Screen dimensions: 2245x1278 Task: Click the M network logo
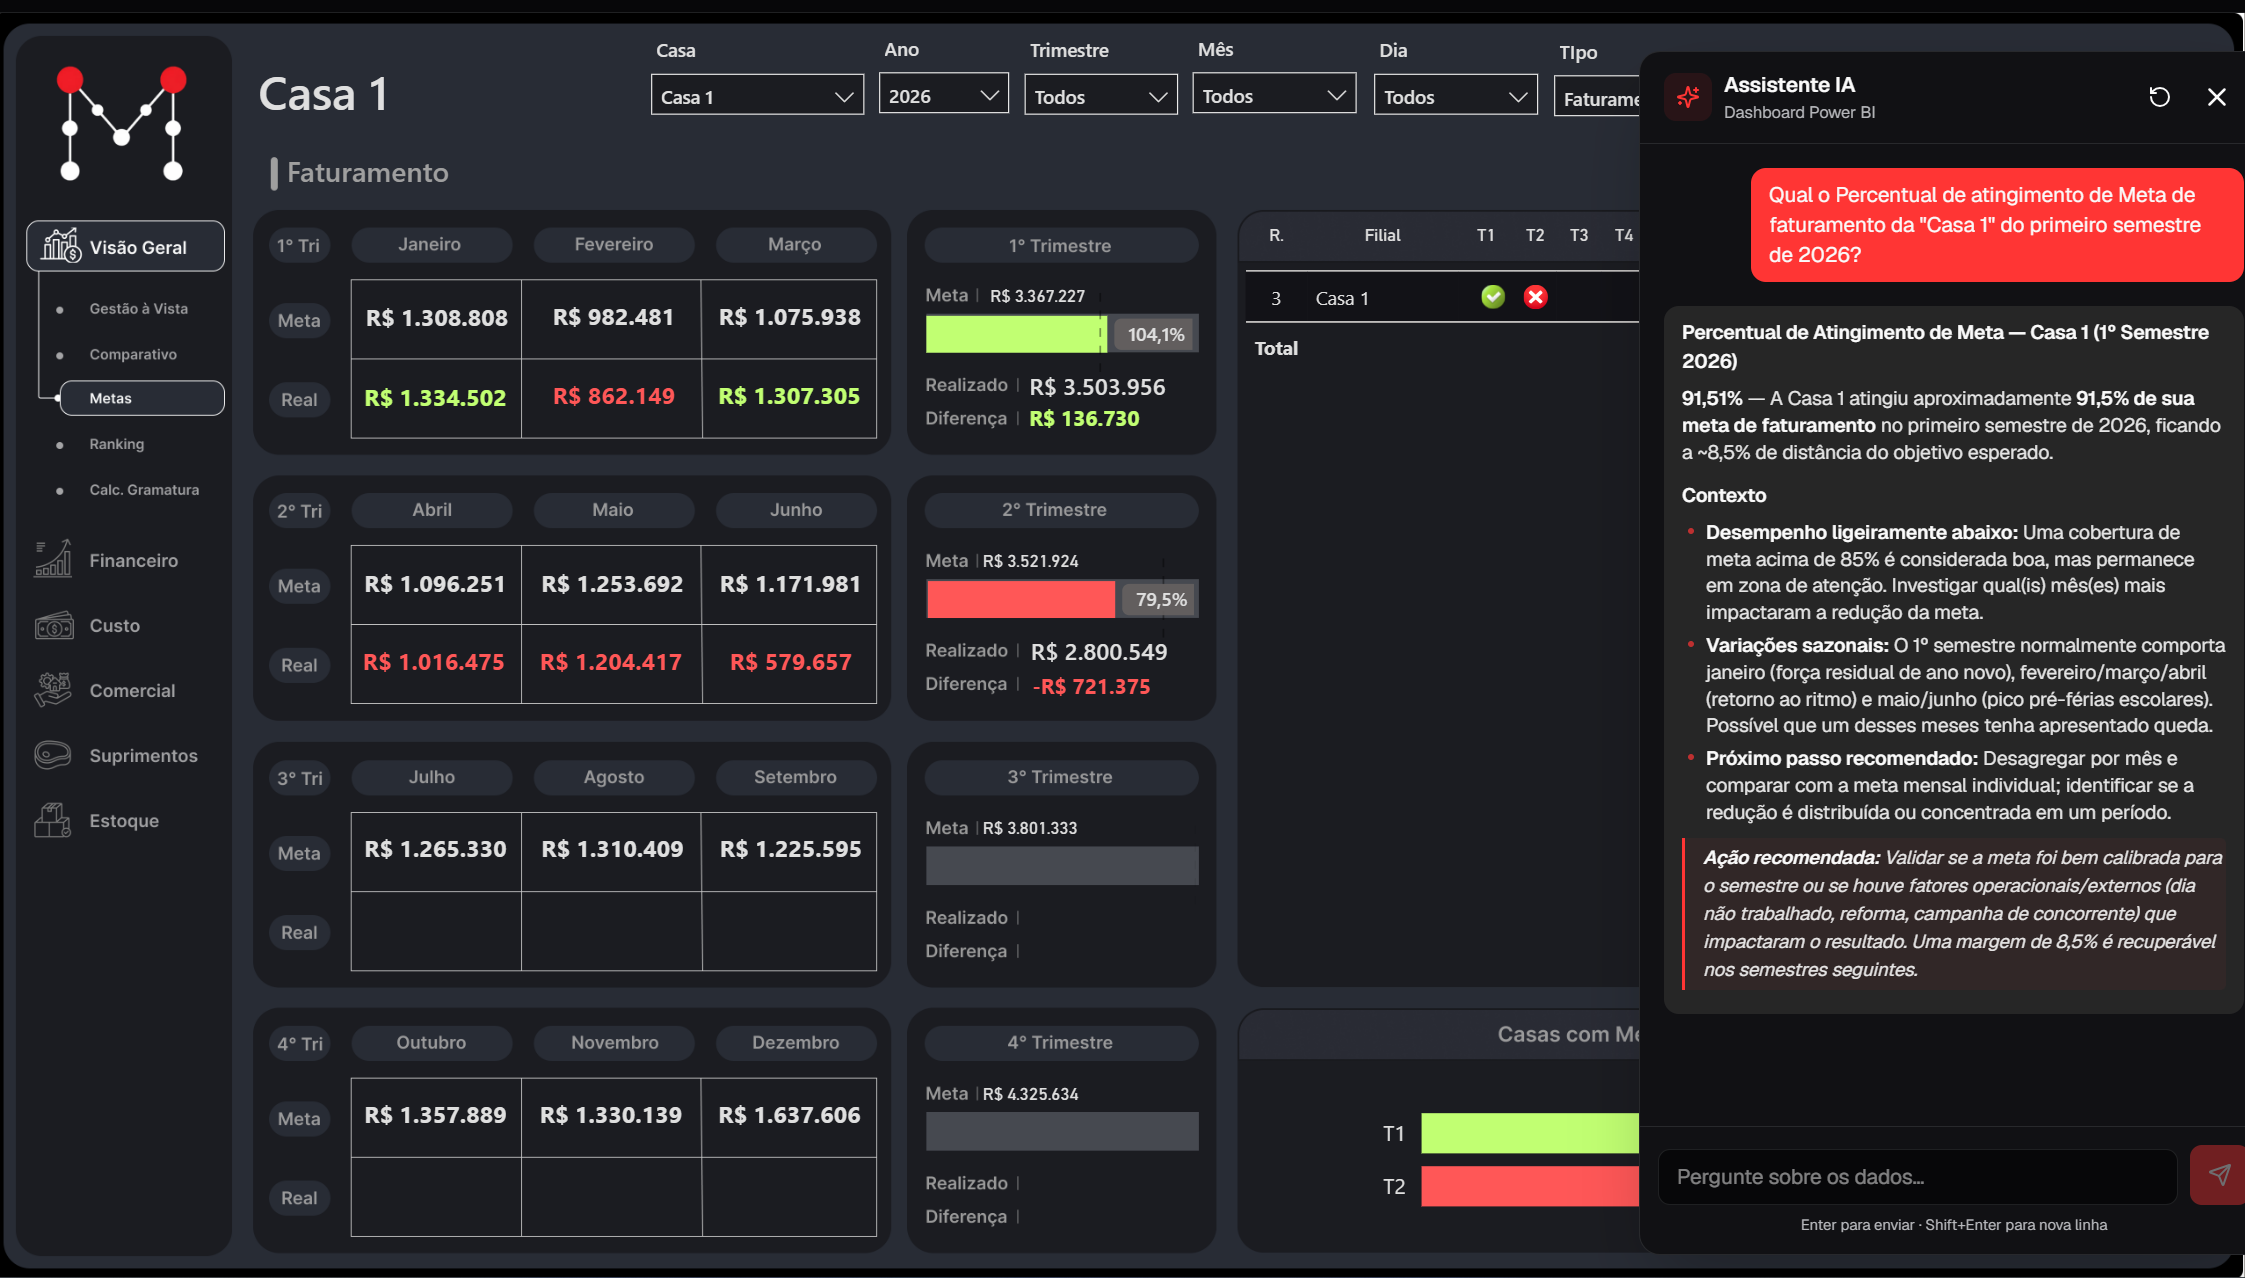click(x=121, y=124)
